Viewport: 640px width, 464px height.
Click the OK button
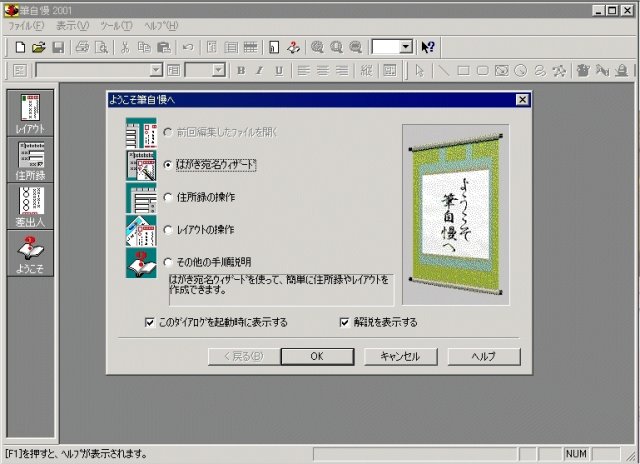(x=317, y=357)
